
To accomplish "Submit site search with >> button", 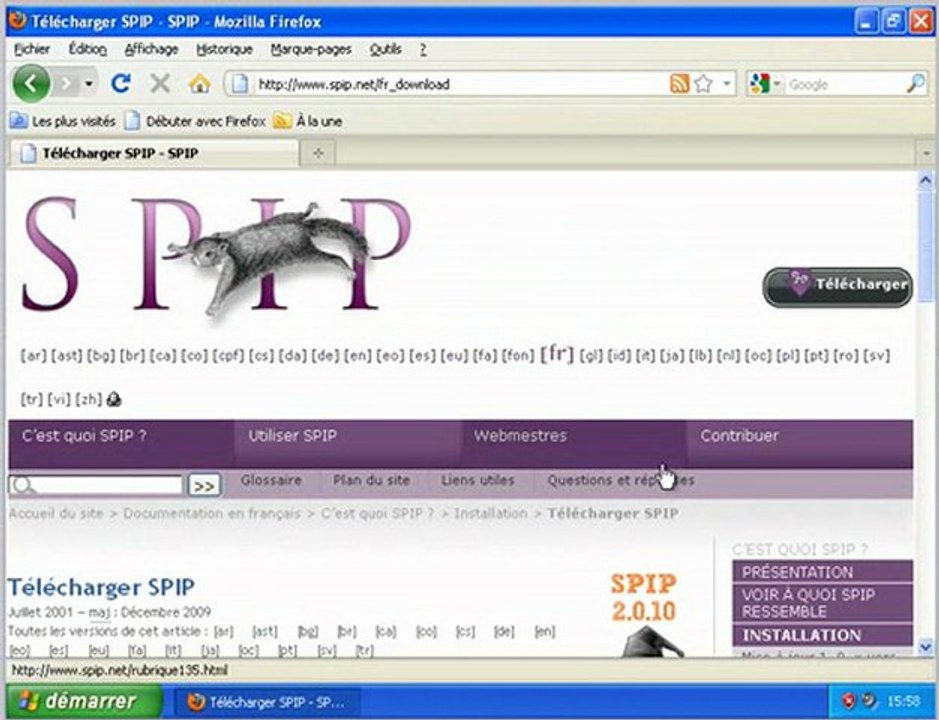I will 204,485.
